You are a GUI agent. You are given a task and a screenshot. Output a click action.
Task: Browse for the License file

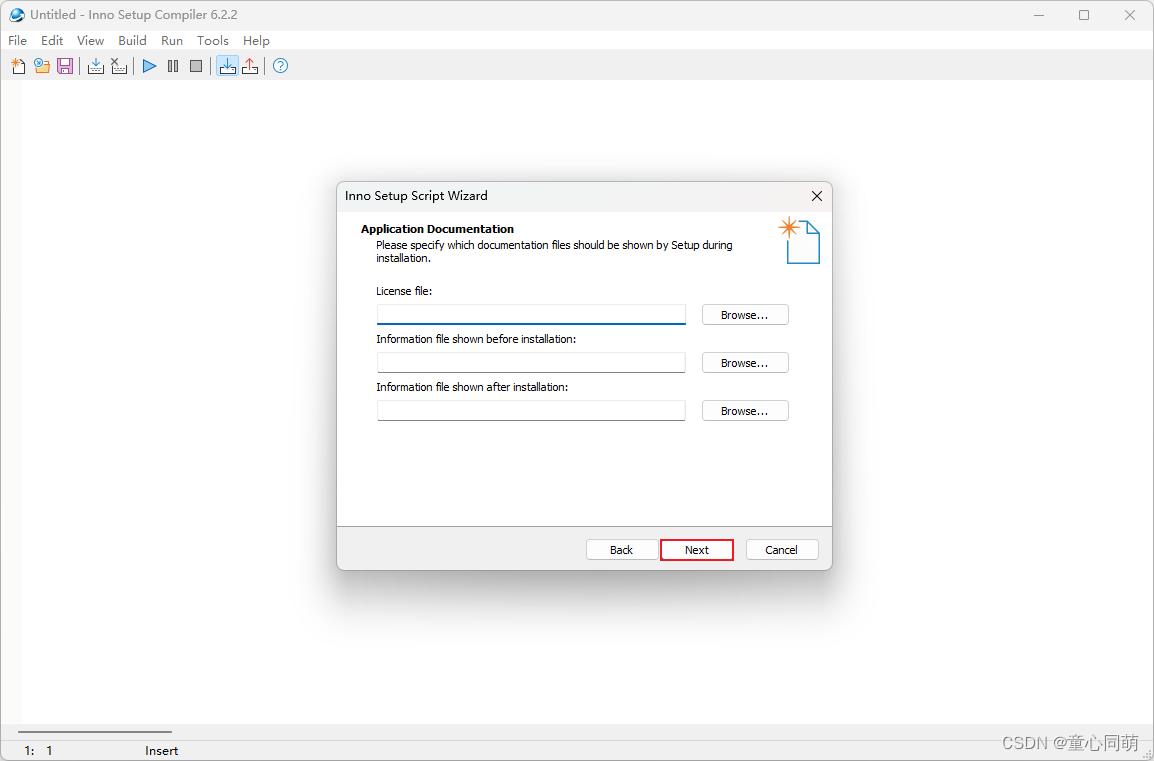pyautogui.click(x=745, y=315)
